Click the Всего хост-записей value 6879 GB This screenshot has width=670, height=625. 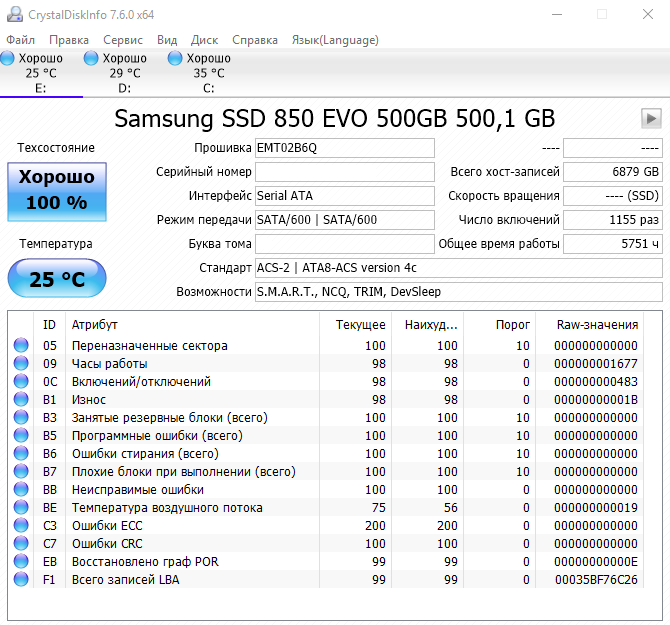613,172
